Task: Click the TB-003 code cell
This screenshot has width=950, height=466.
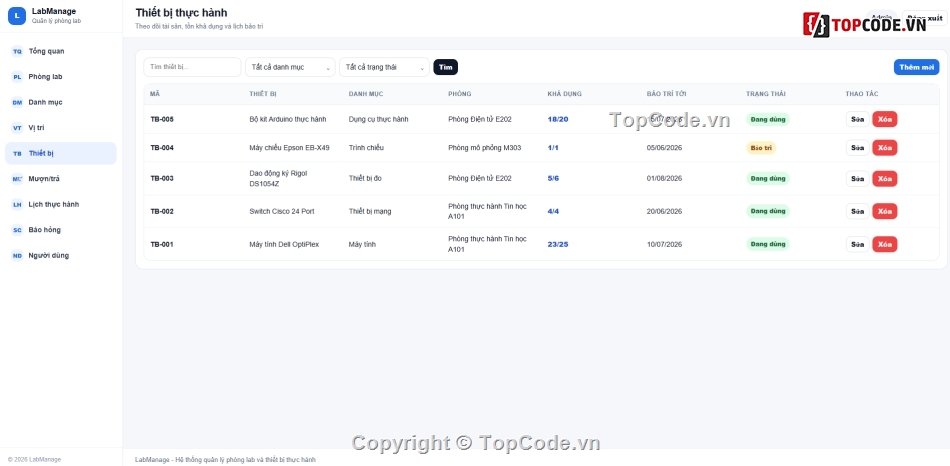Action: click(162, 179)
